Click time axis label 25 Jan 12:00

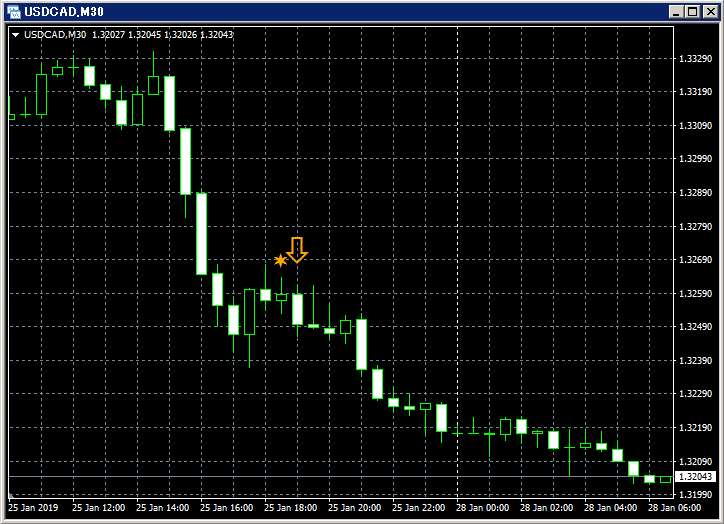(98, 508)
